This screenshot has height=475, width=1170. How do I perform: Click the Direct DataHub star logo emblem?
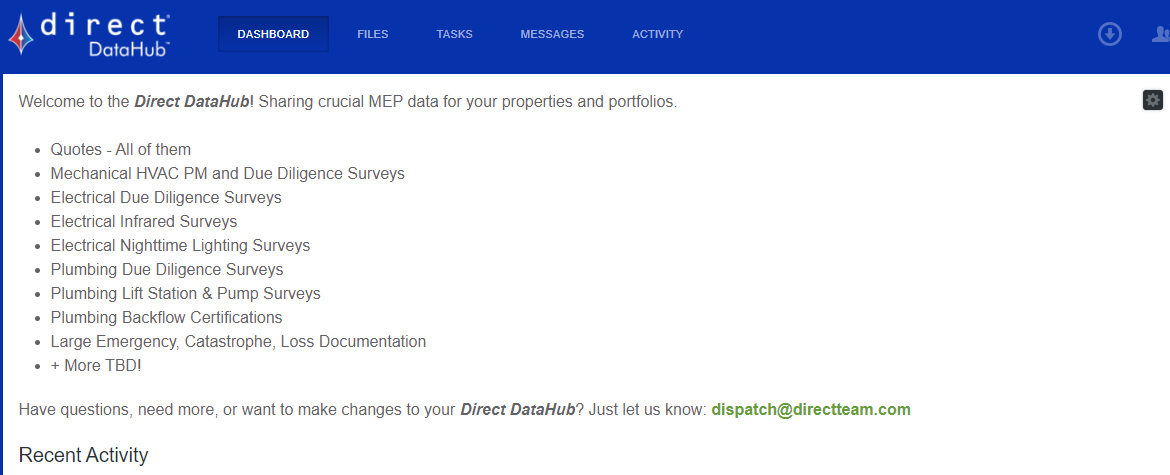click(x=21, y=34)
